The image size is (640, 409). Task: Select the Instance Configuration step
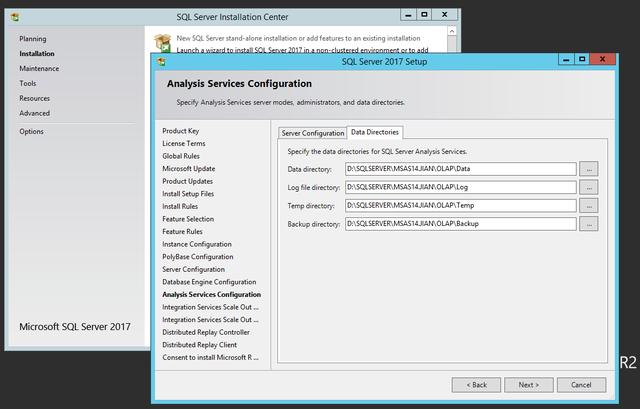197,245
